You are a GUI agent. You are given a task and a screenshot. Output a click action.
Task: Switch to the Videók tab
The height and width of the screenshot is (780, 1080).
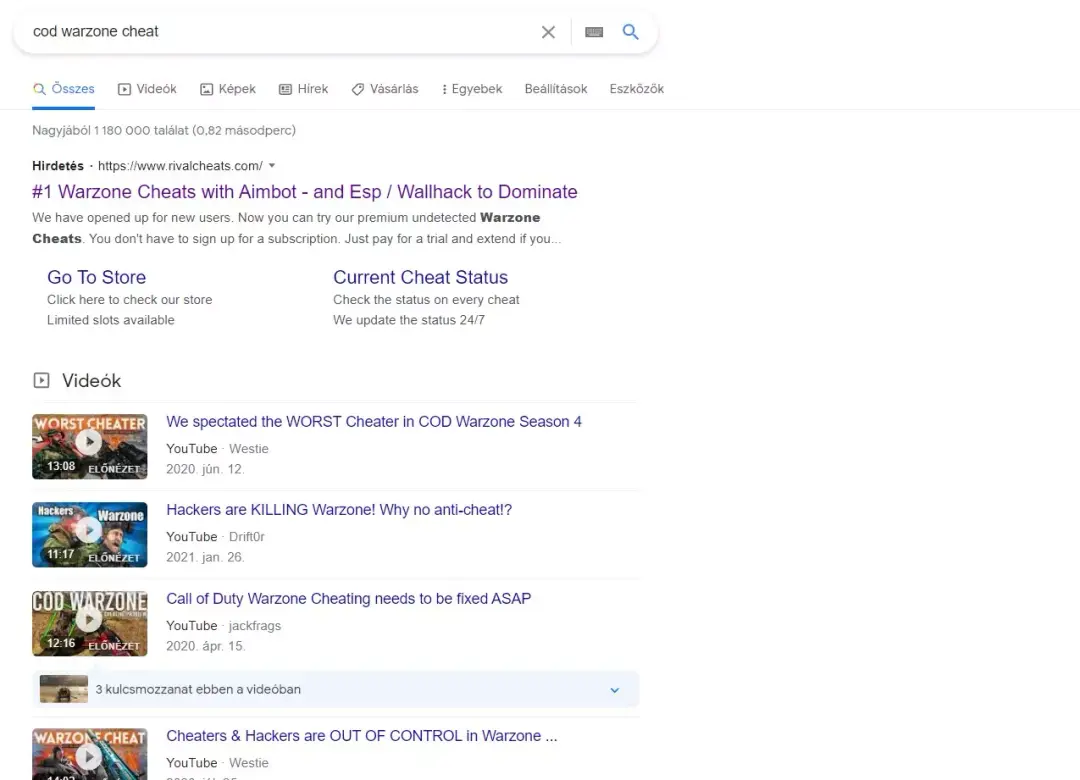pos(147,89)
